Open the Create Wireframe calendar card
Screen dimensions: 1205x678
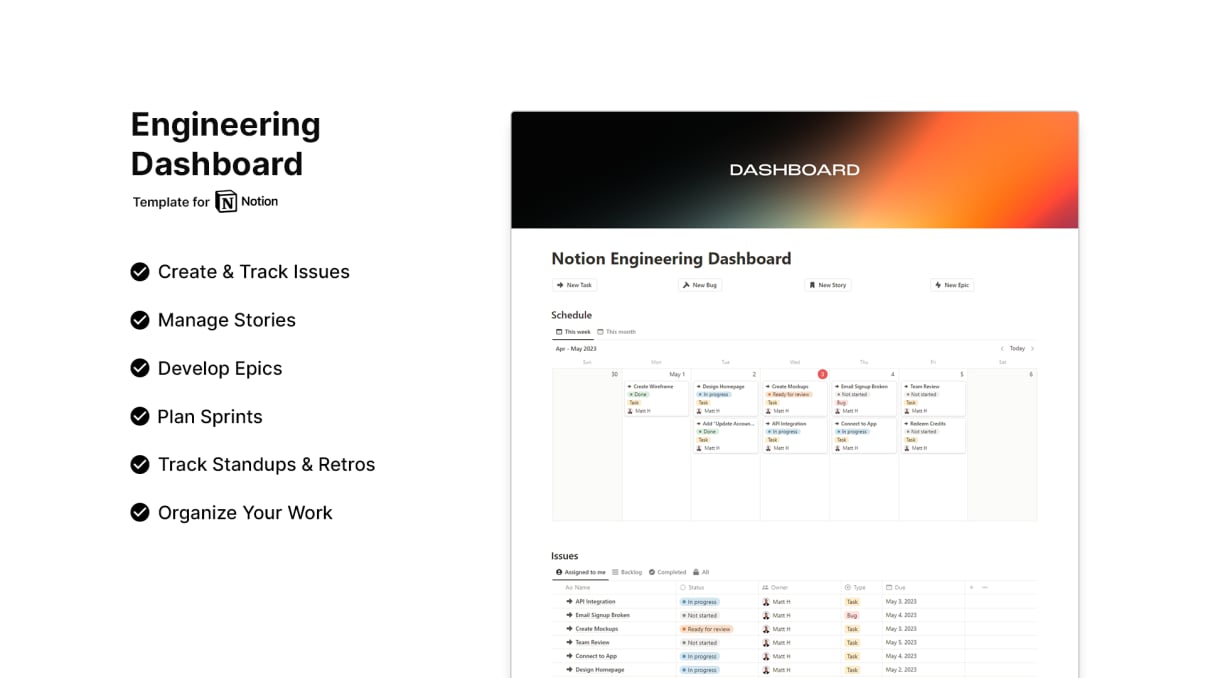coord(656,398)
